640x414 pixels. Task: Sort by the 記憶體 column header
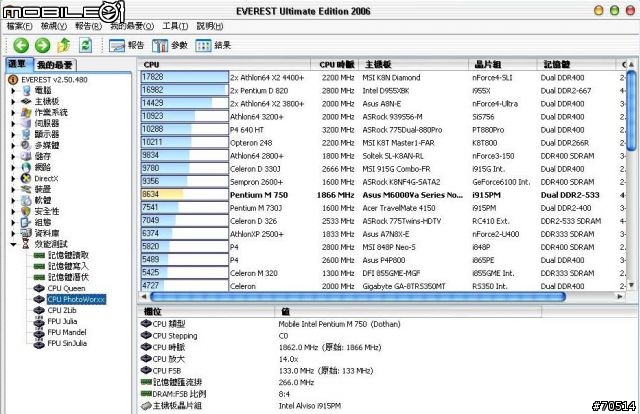577,65
